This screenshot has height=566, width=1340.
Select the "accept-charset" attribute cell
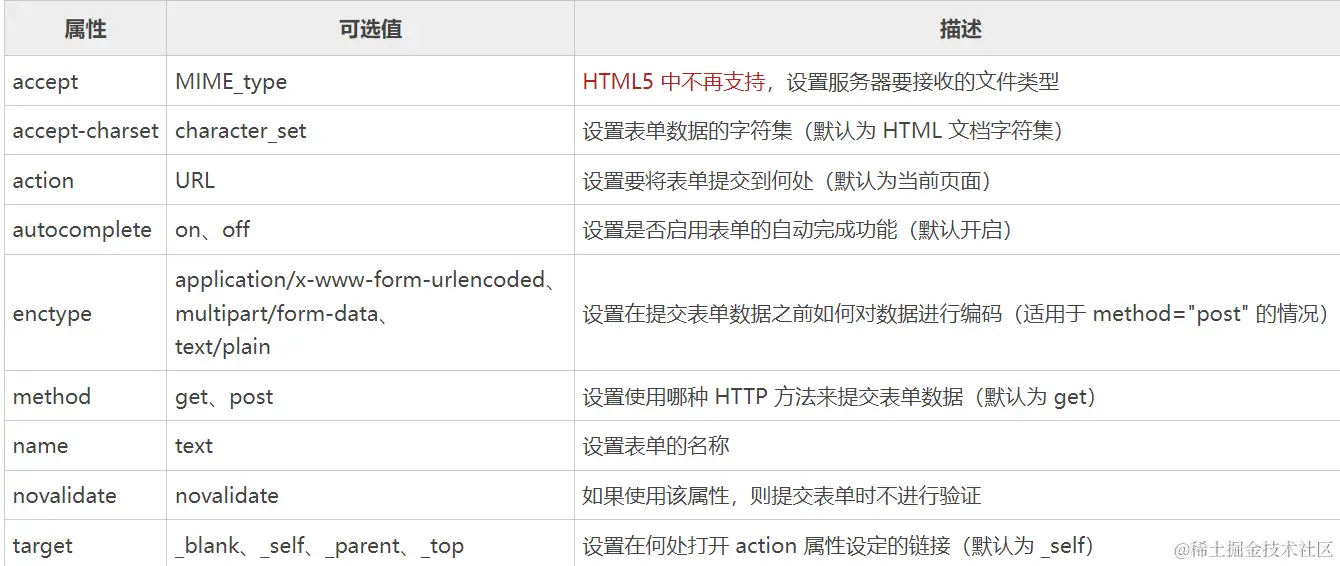pos(85,131)
